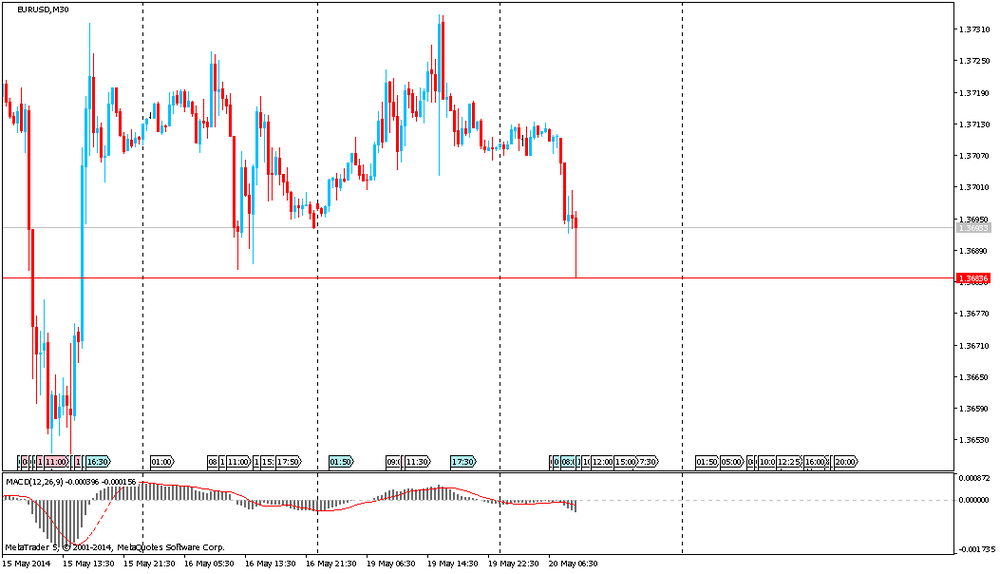Select the red 1.36836 price level label
The image size is (1000, 574).
pos(973,278)
